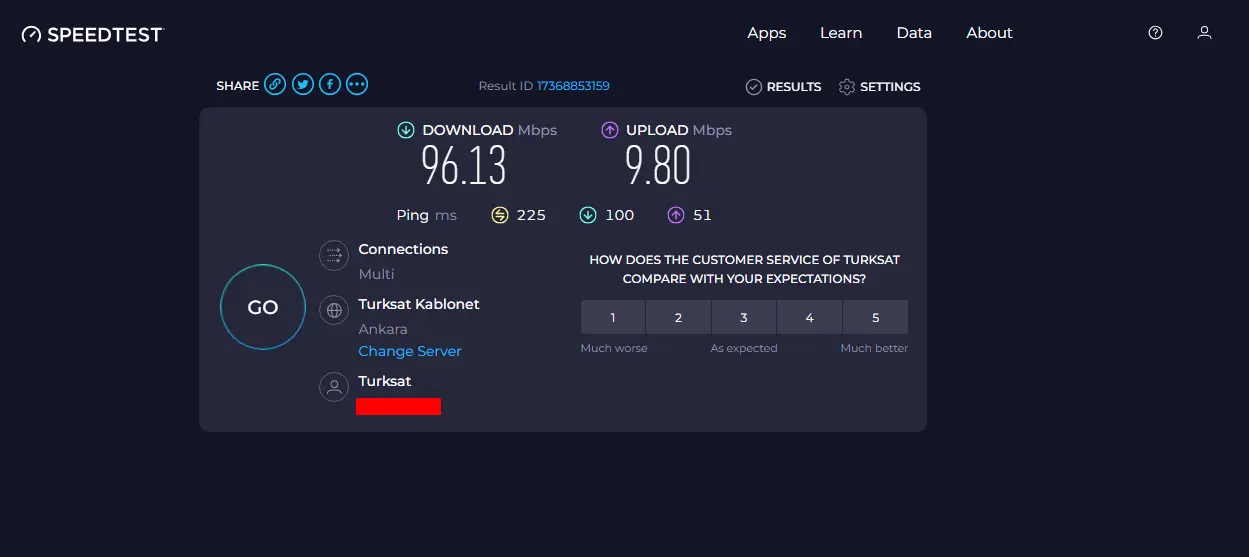The height and width of the screenshot is (557, 1249).
Task: Share result via copy link icon
Action: 275,85
